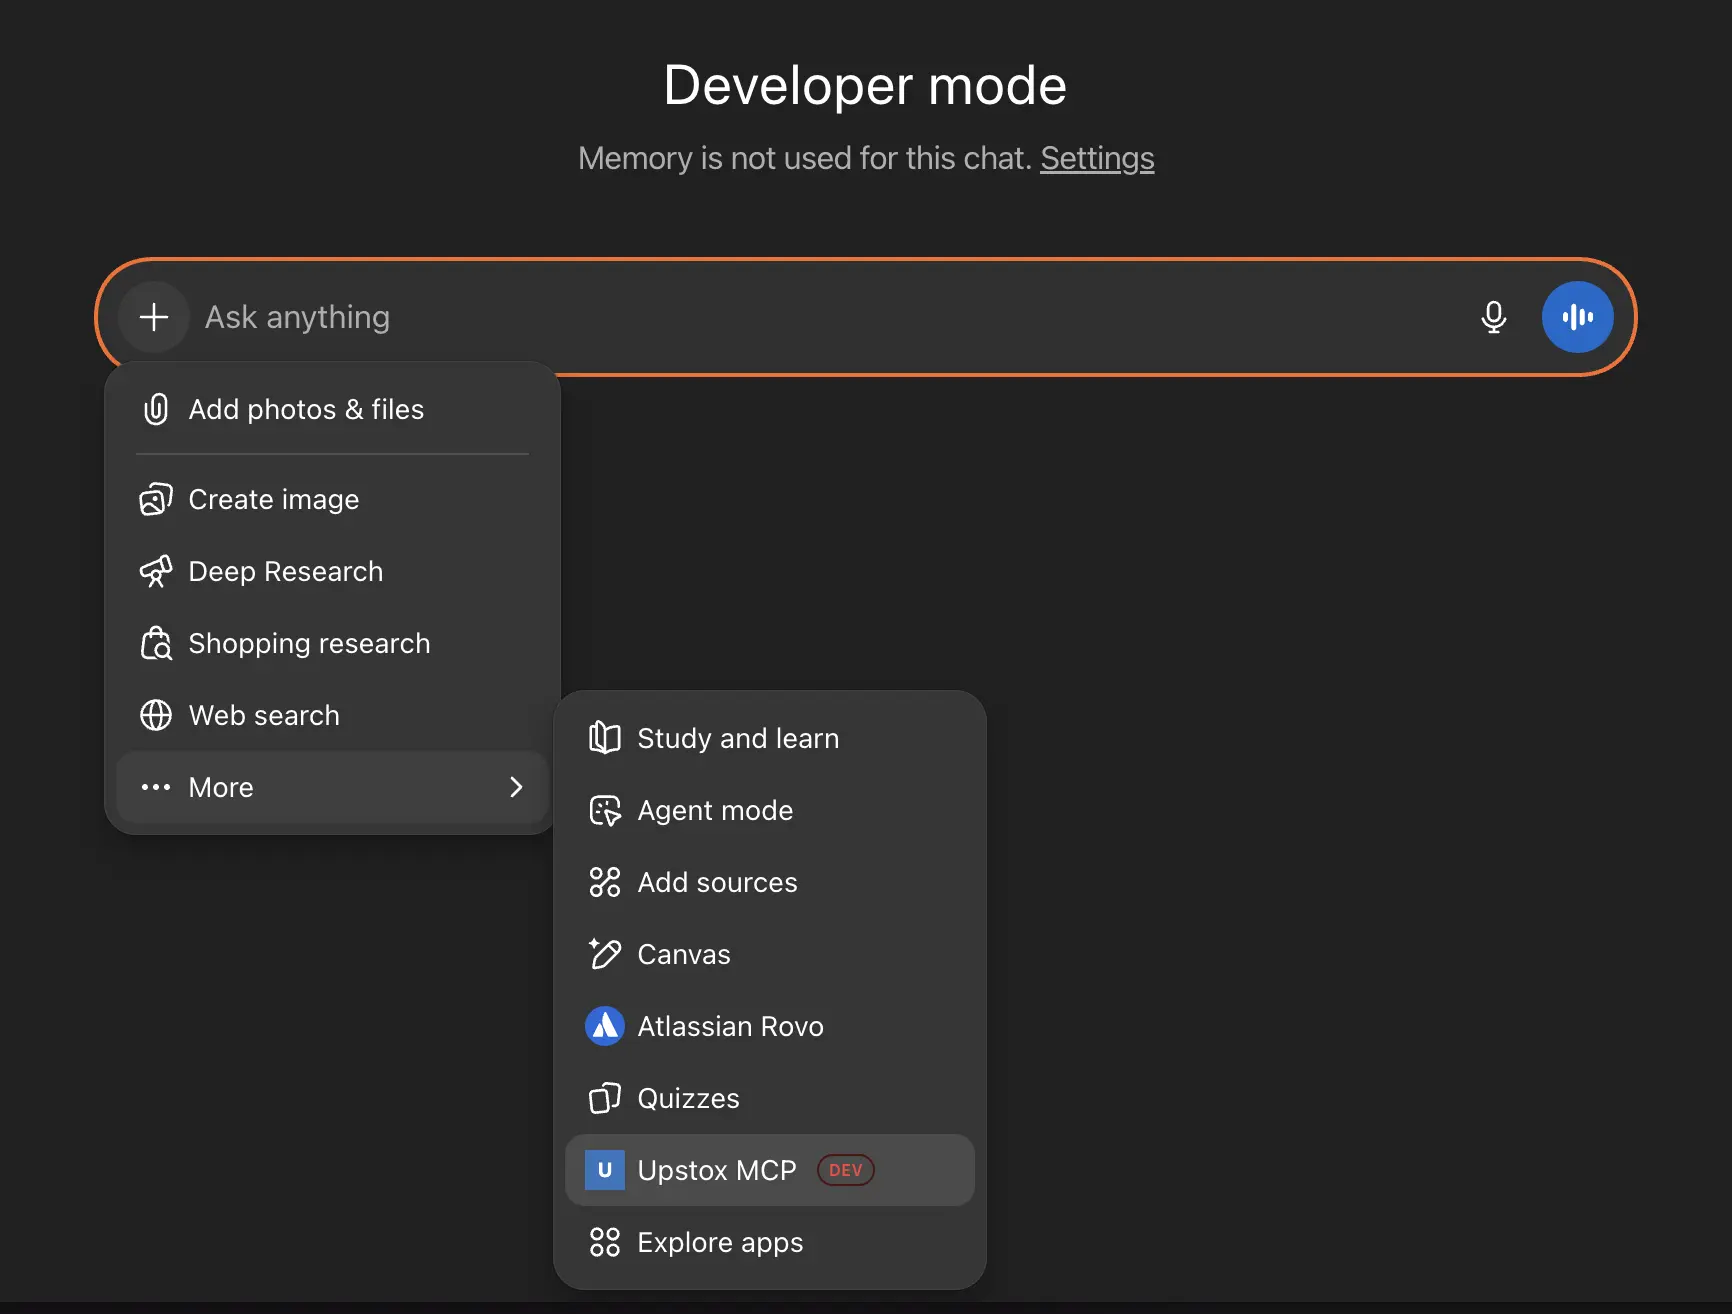This screenshot has height=1314, width=1732.
Task: Select Study and learn from the menu
Action: click(739, 738)
